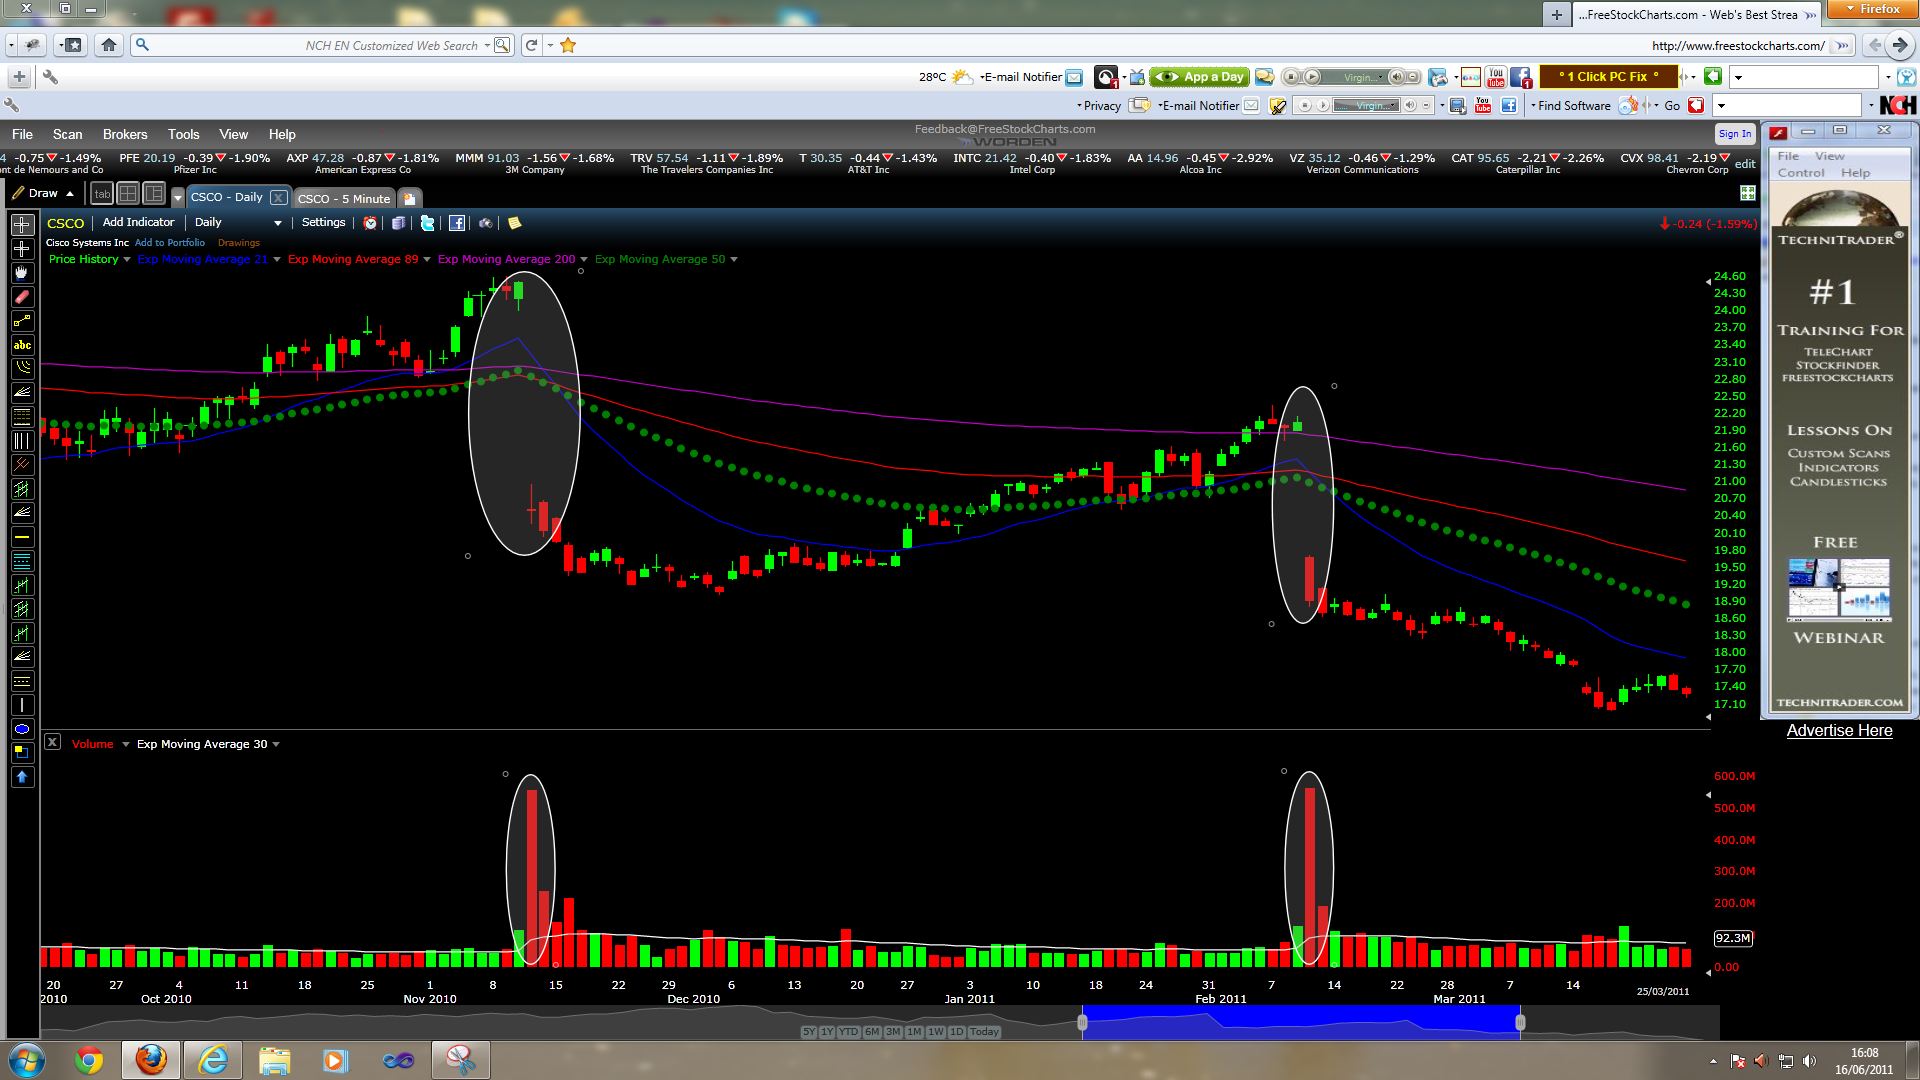Switch to the sidebar split layout
Viewport: 1920px width, 1080px height.
(153, 194)
